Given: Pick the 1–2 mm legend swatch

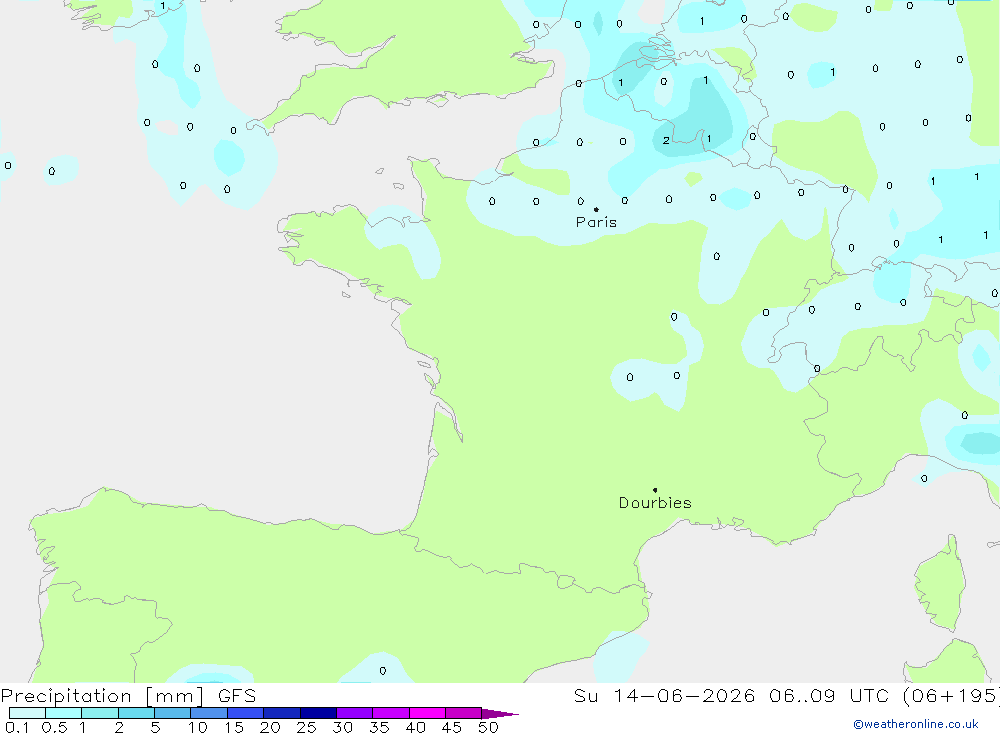Looking at the screenshot, I should tap(100, 713).
